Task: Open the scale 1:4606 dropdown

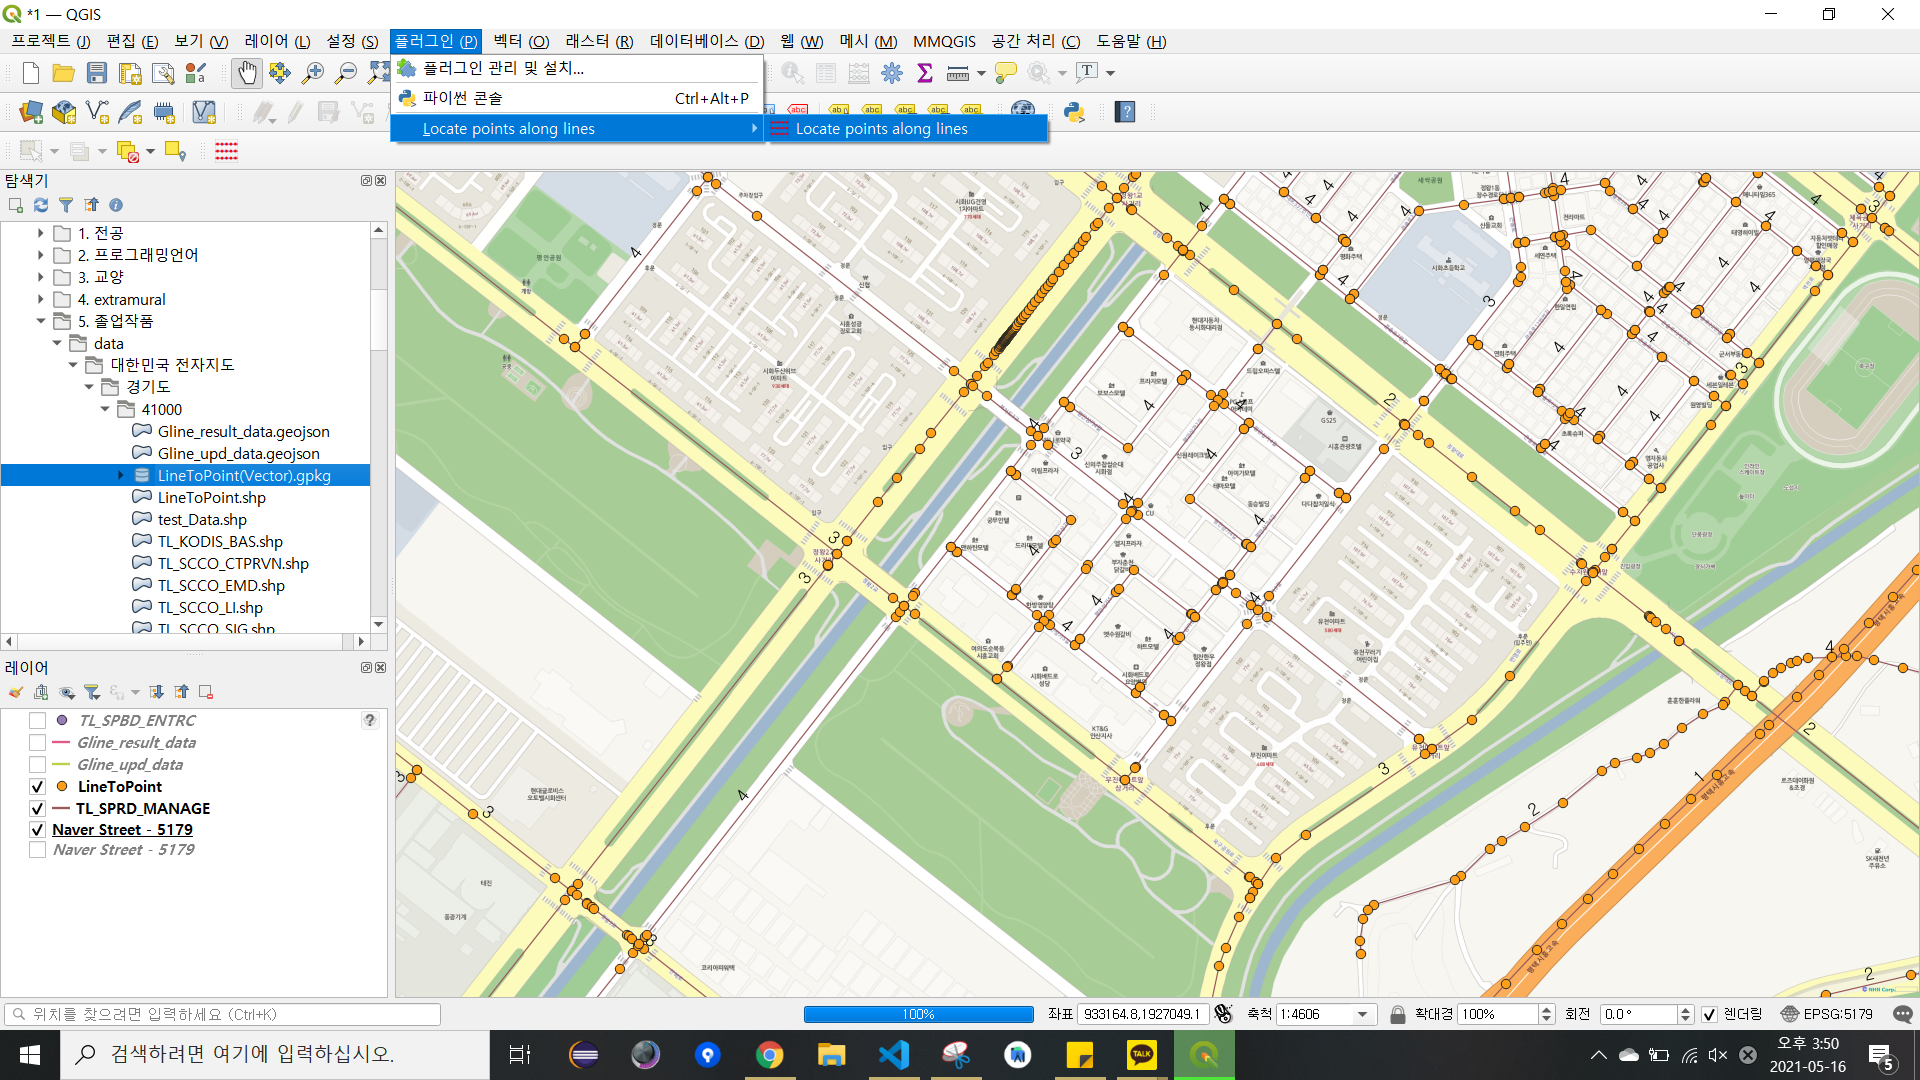Action: [1361, 1014]
